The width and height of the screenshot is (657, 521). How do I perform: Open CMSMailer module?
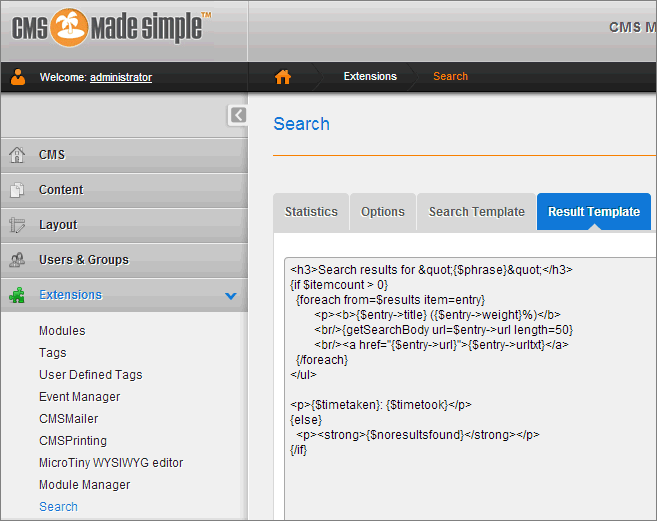pyautogui.click(x=69, y=419)
